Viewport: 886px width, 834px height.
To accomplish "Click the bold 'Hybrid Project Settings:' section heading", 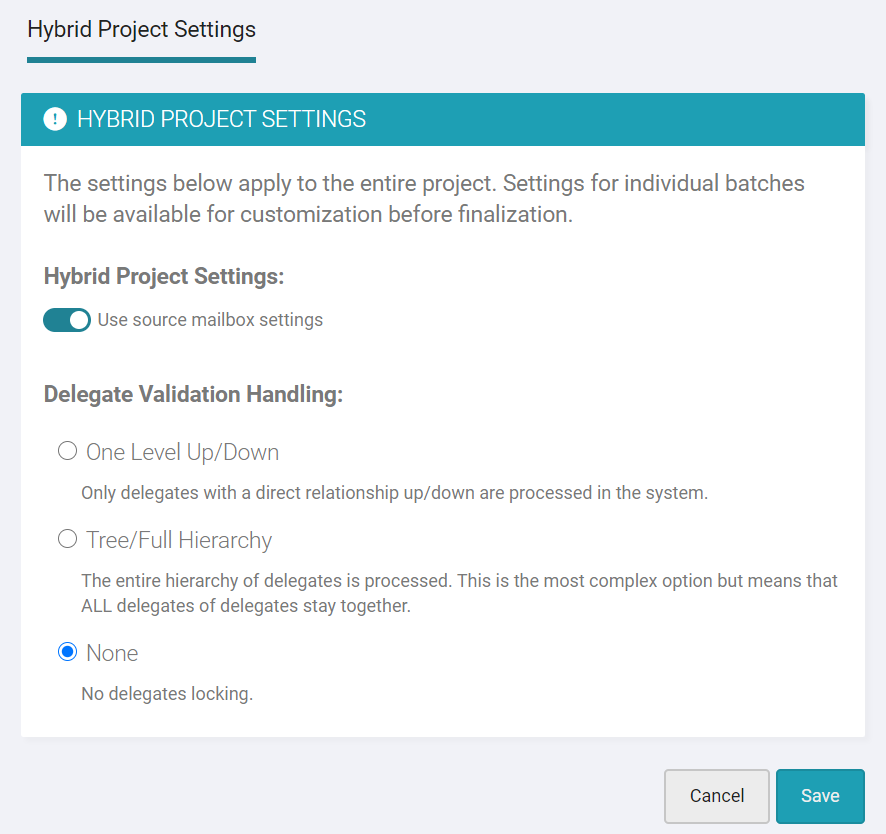I will [164, 276].
